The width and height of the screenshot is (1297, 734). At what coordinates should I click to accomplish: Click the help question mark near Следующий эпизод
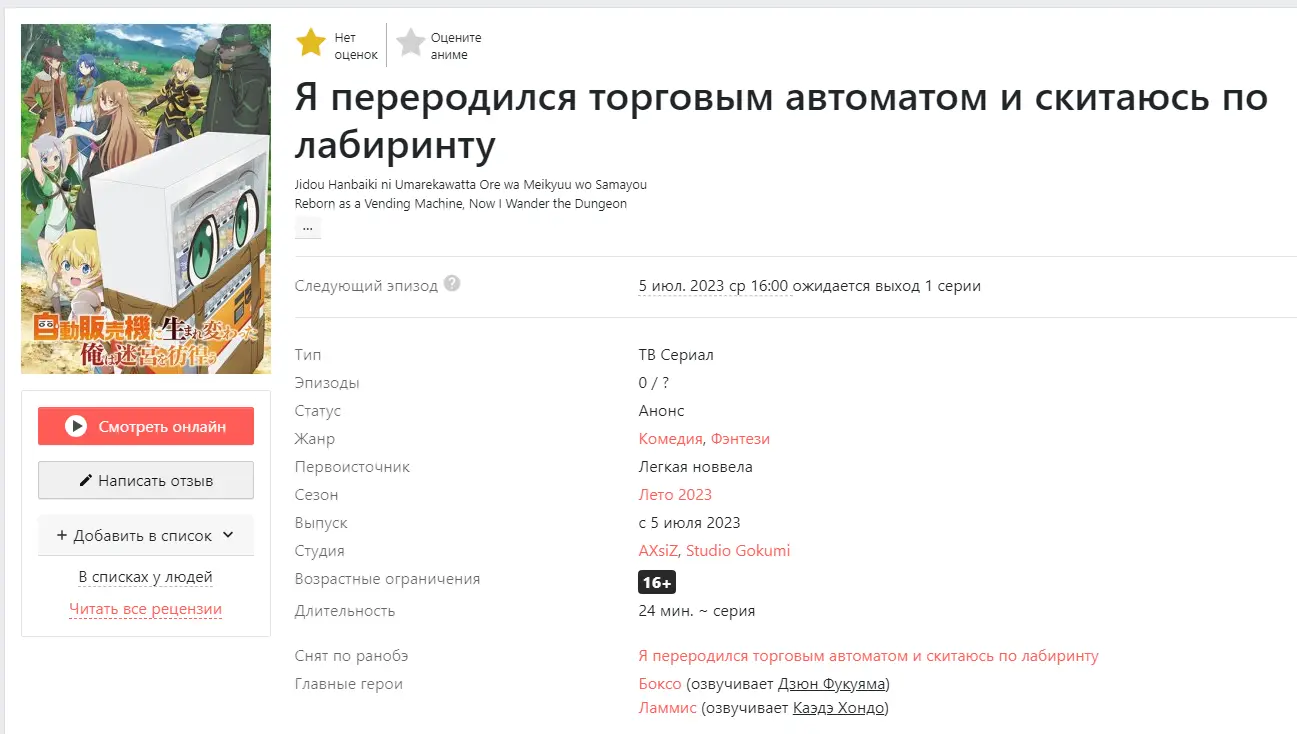[452, 284]
